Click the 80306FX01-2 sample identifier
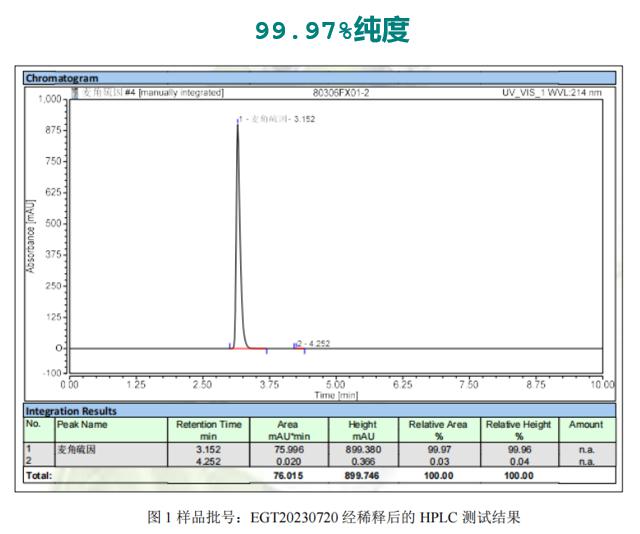Screen dimensions: 640x534 coord(341,93)
